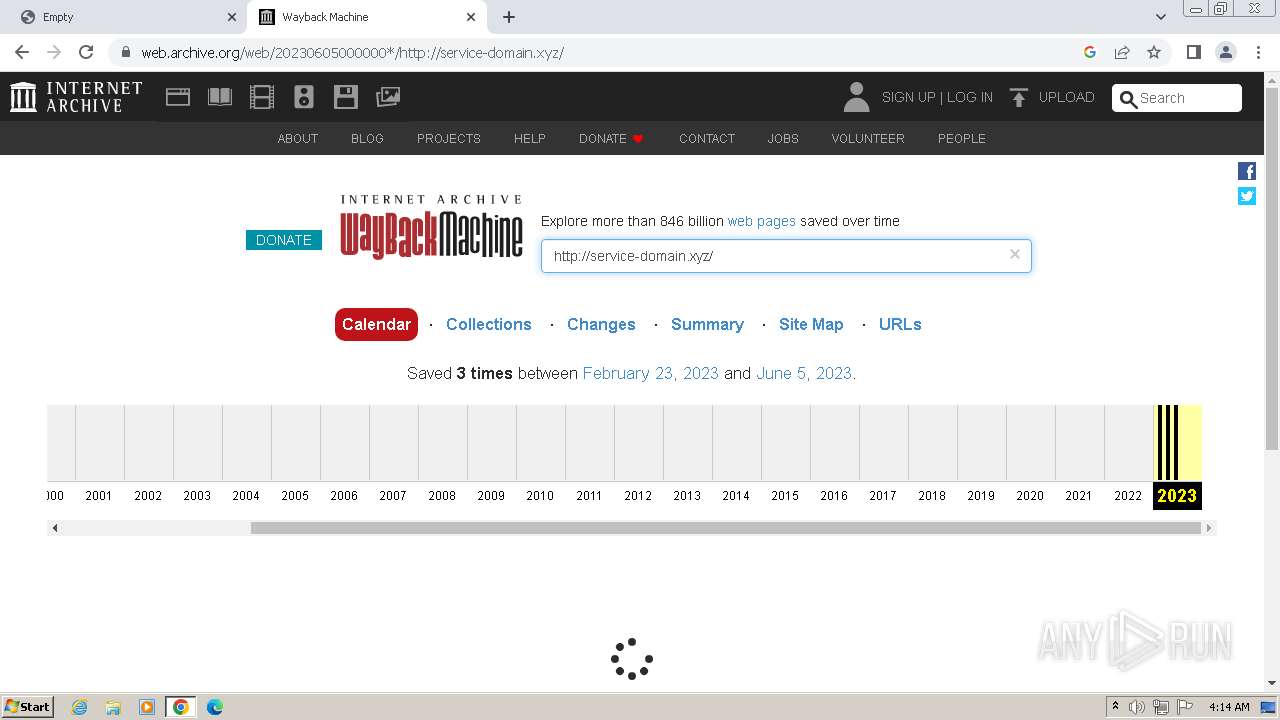Viewport: 1280px width, 720px height.
Task: Open the tab search dropdown arrow
Action: 1161,17
